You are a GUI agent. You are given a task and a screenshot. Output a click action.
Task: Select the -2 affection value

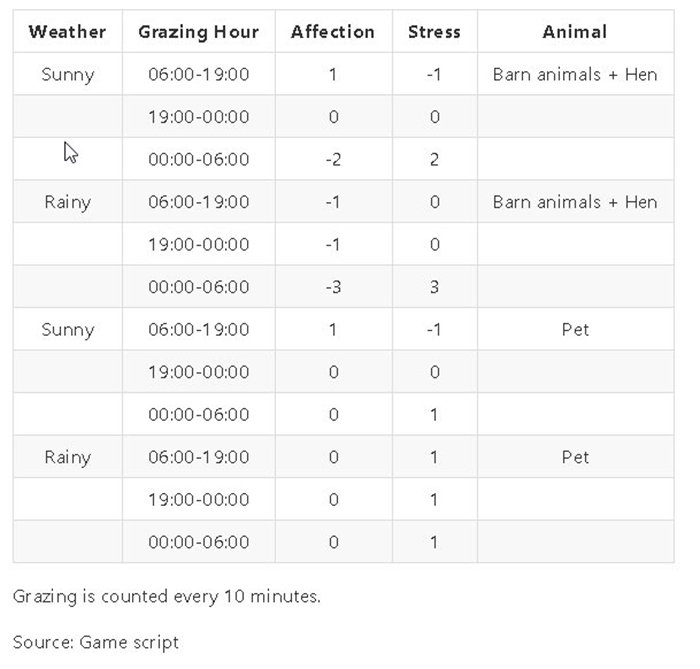[x=333, y=159]
